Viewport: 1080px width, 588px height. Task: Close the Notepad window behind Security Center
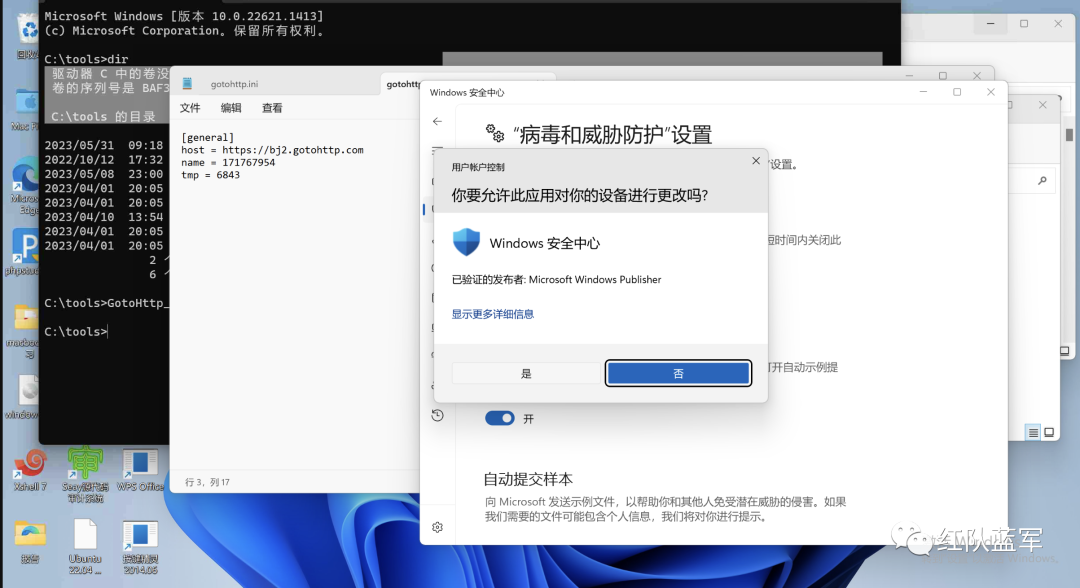(x=977, y=75)
